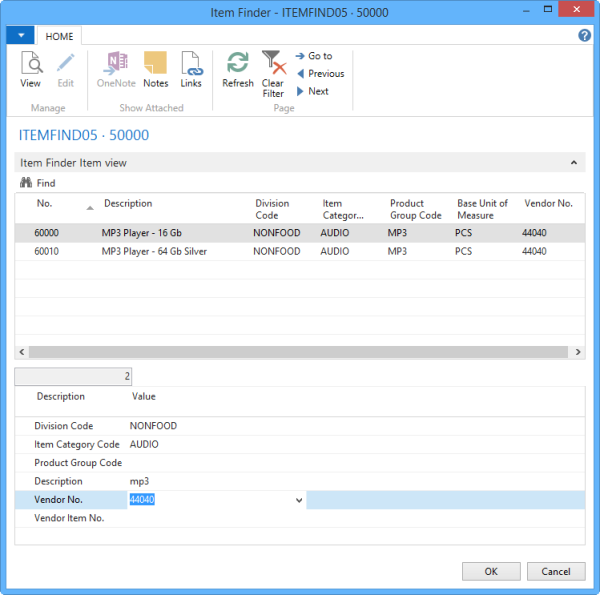600x595 pixels.
Task: Select the HOME ribbon tab
Action: coord(61,35)
